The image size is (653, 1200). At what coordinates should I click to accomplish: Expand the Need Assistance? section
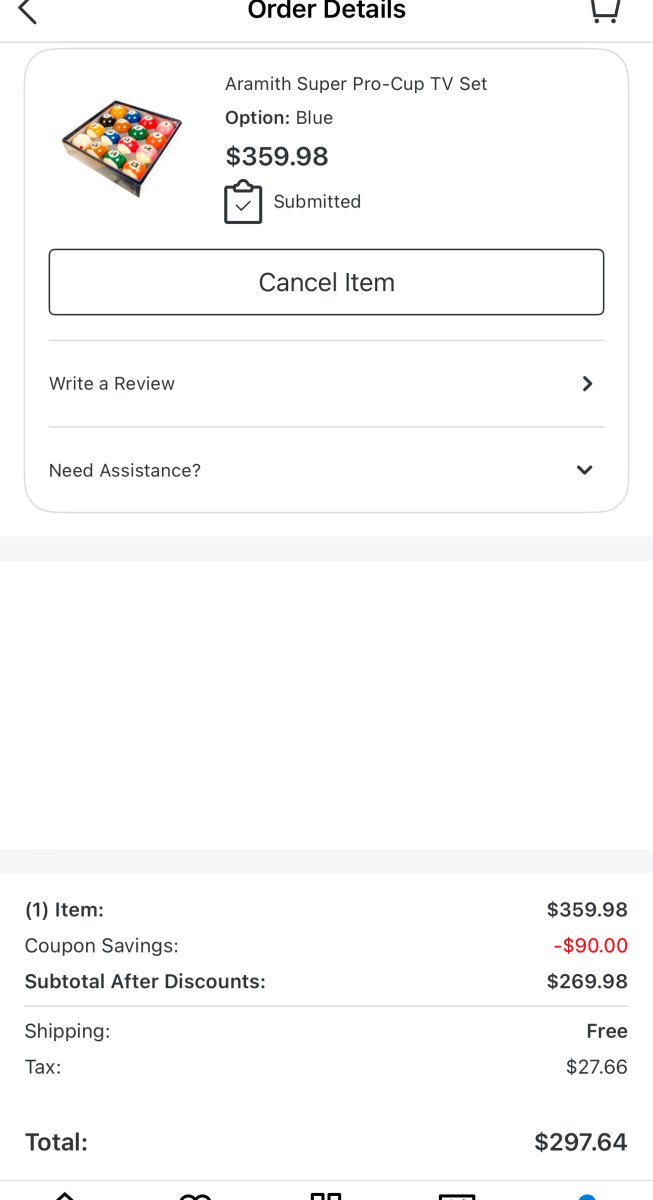pos(125,470)
